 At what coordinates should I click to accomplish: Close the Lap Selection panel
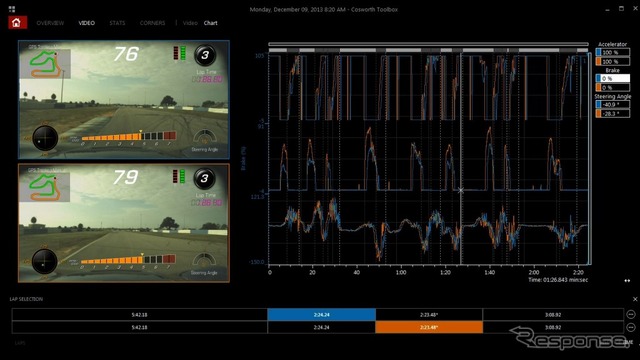tap(635, 299)
